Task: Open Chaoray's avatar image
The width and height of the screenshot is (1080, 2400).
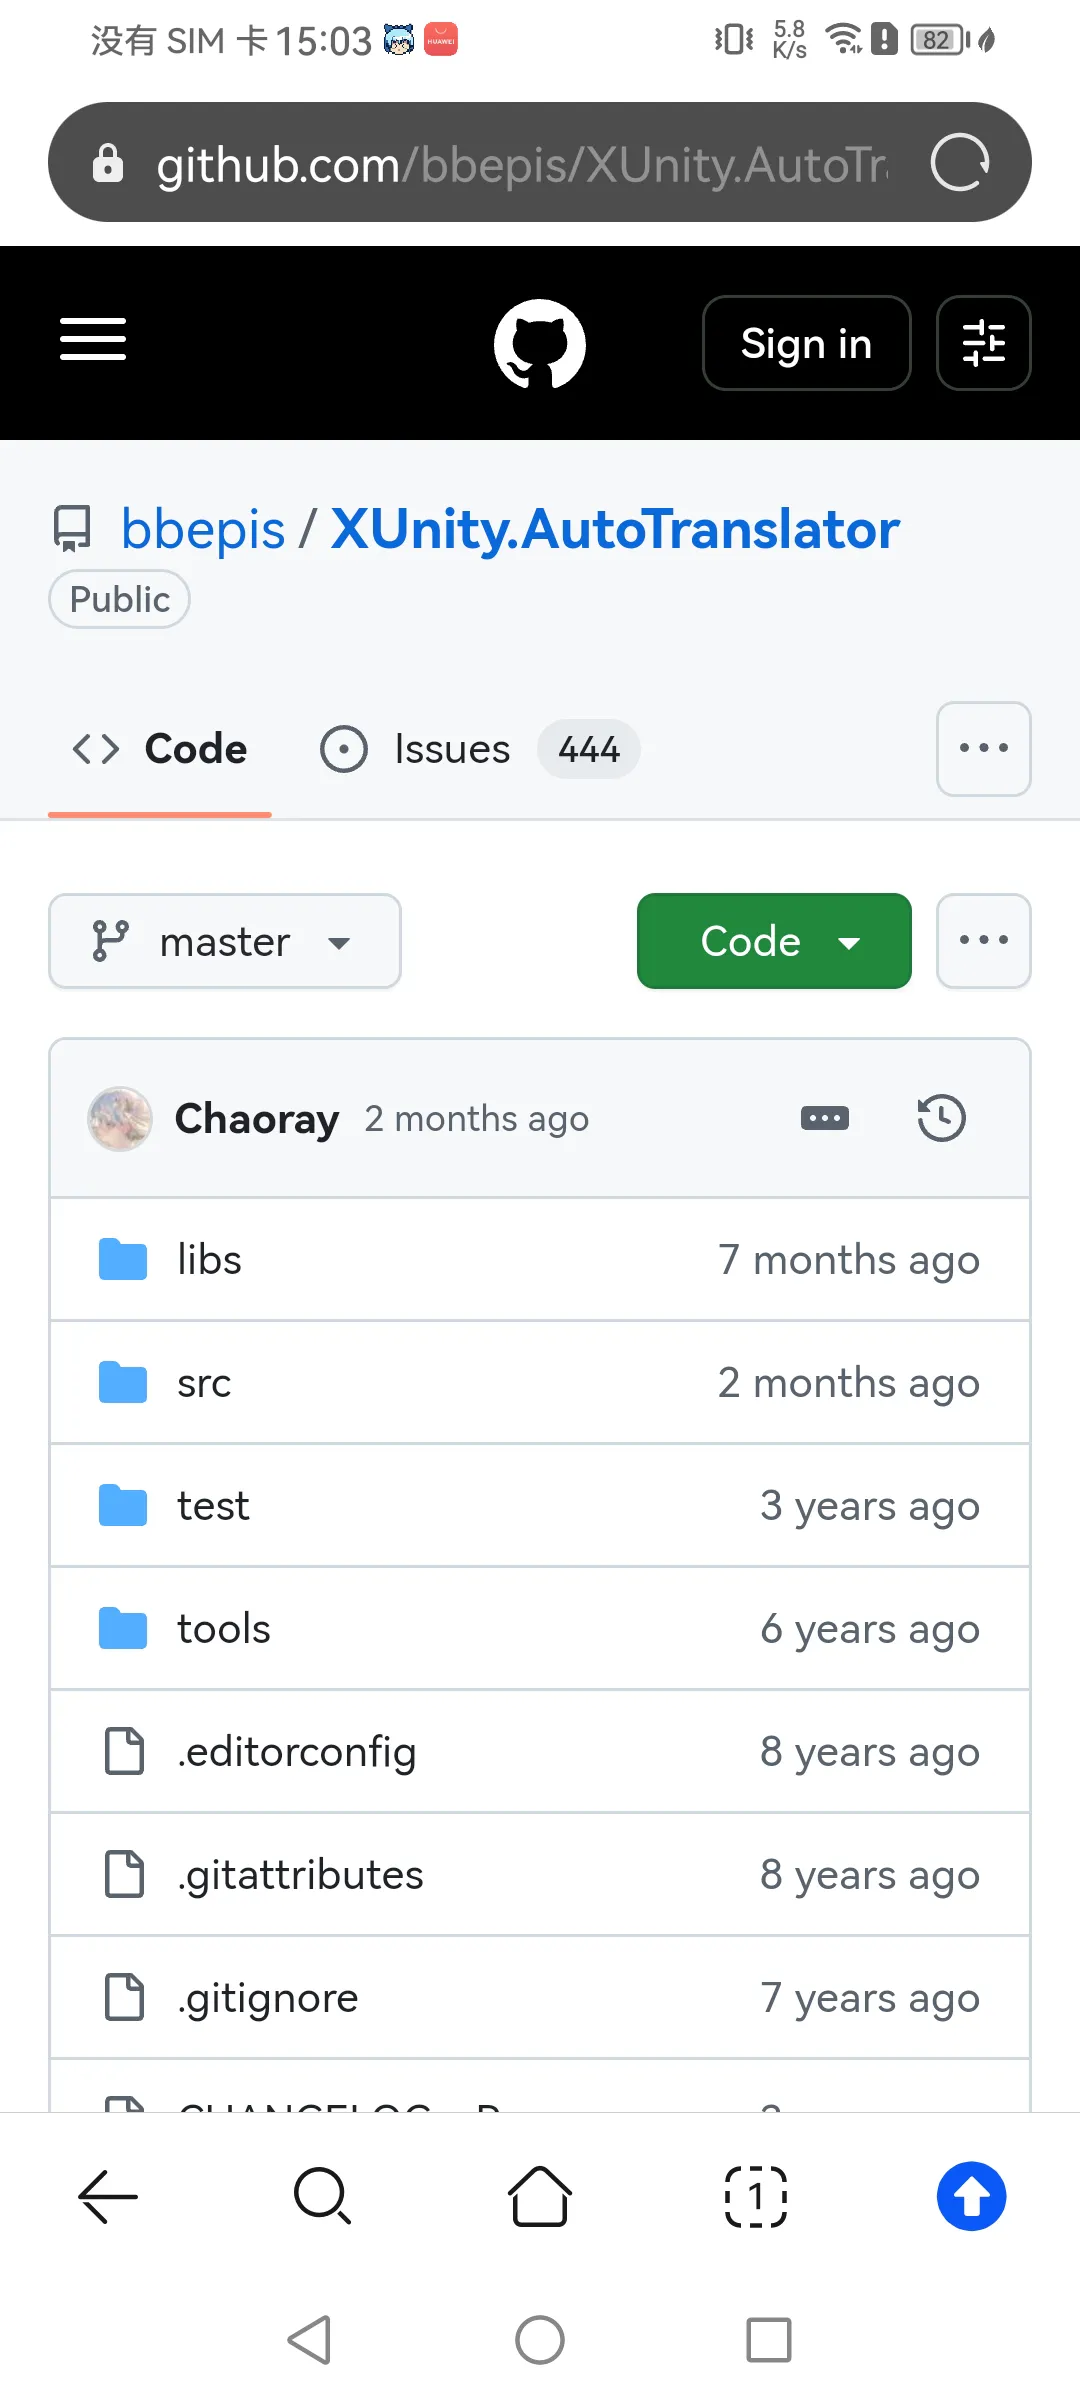Action: pyautogui.click(x=120, y=1118)
